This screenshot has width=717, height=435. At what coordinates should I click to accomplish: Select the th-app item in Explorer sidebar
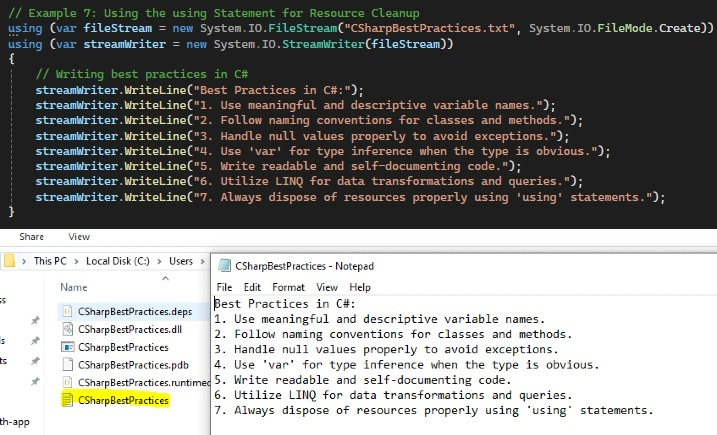pyautogui.click(x=15, y=422)
